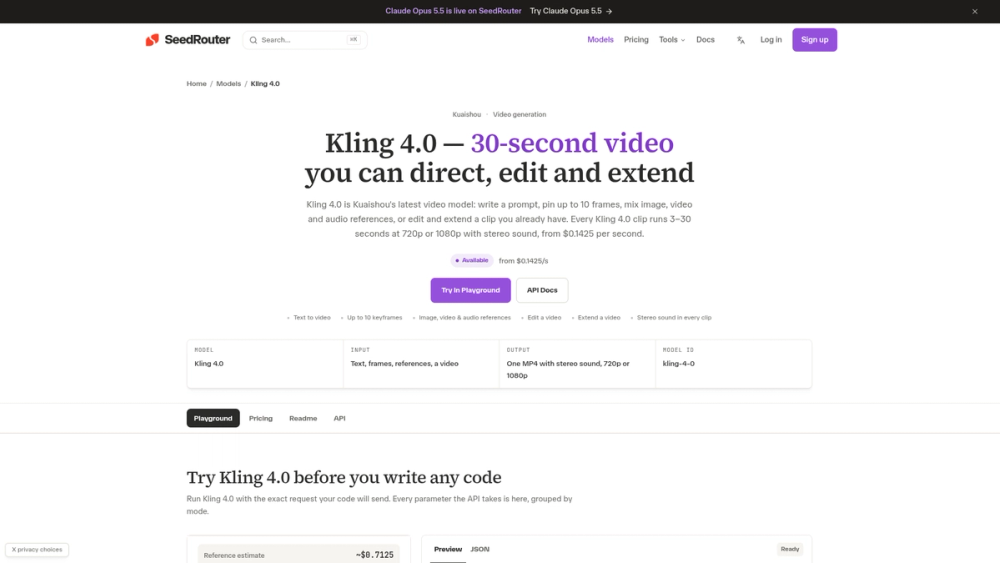The height and width of the screenshot is (563, 1000).
Task: Click the Extend a video feature tag
Action: 599,318
